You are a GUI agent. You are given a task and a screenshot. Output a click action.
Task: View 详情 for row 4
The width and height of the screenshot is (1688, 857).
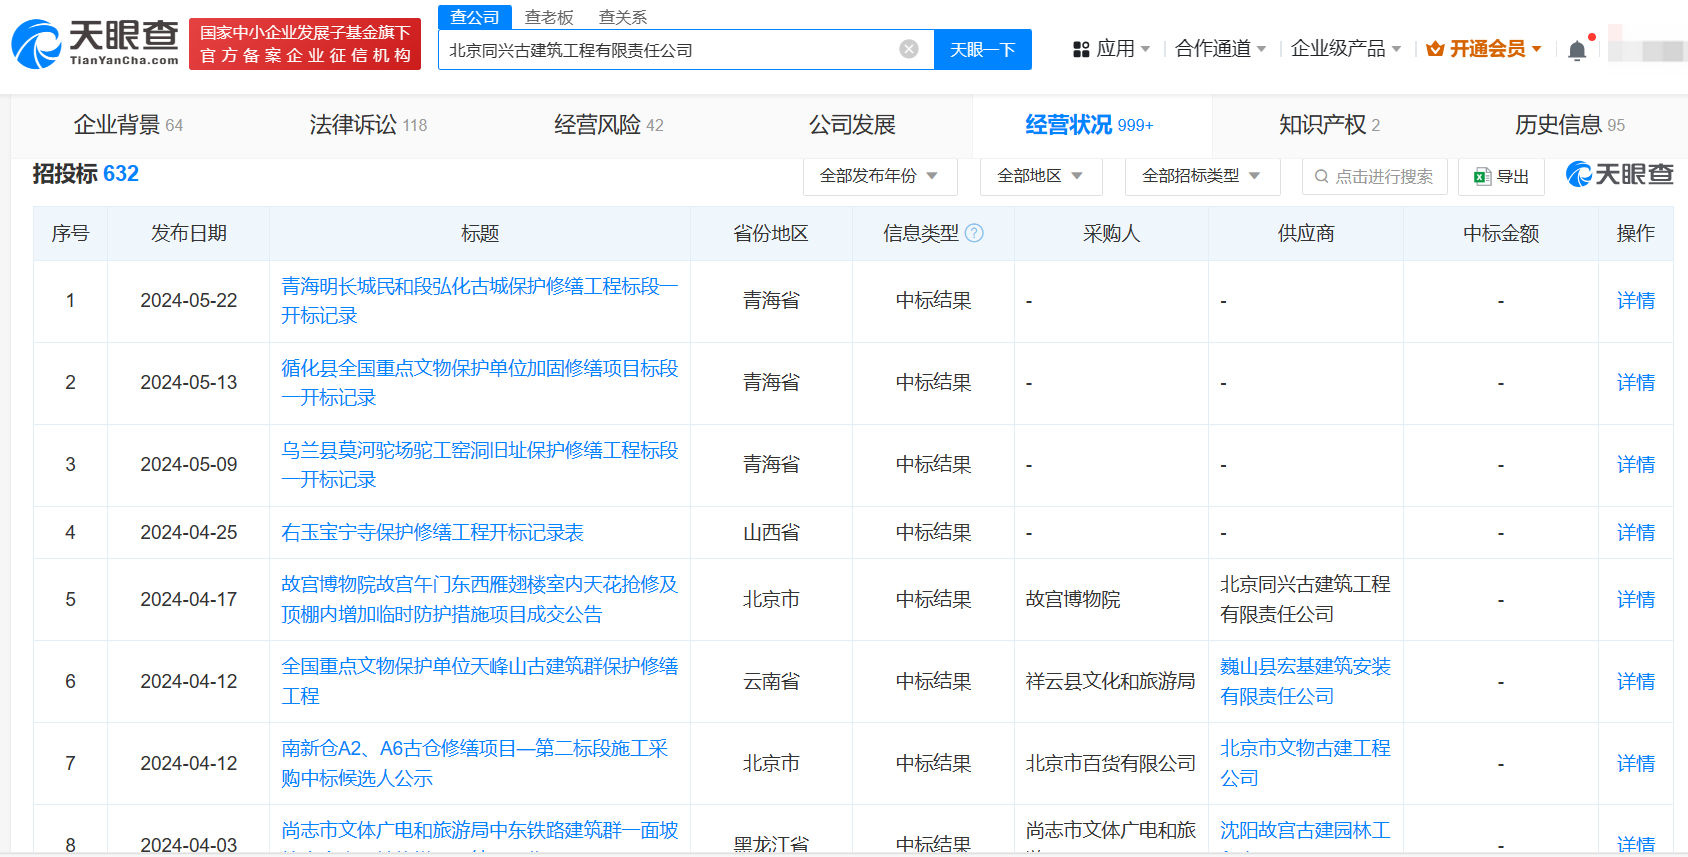pos(1636,533)
